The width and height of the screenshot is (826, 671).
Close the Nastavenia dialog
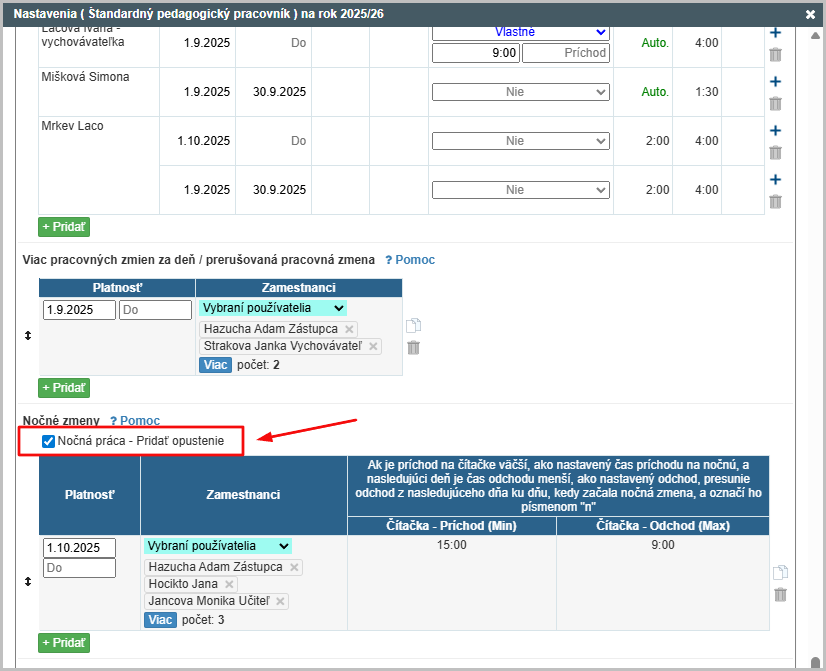click(x=810, y=14)
